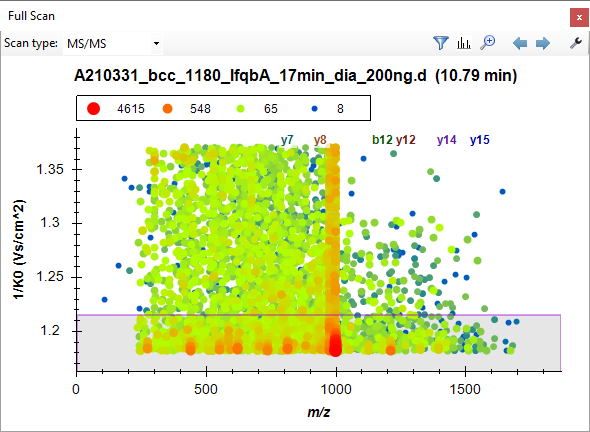Go to previous scan with left arrow
This screenshot has width=590, height=432.
coord(520,43)
